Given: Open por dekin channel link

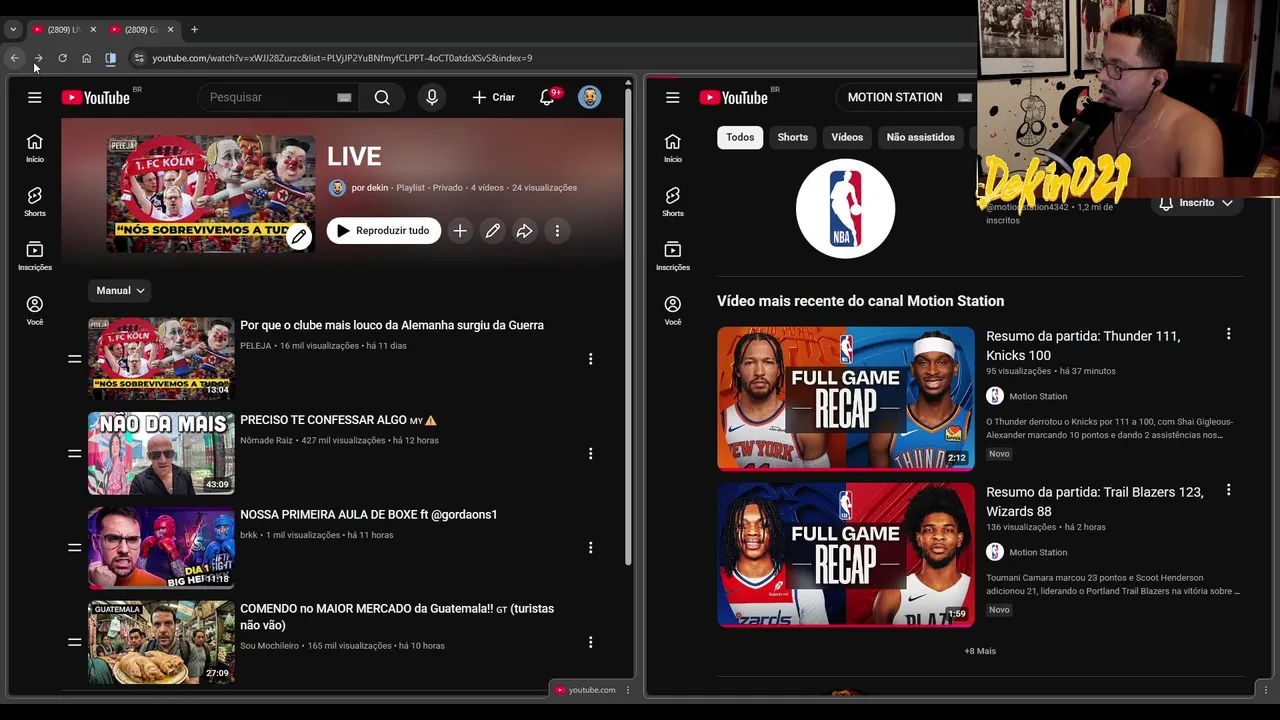Looking at the screenshot, I should (x=369, y=188).
